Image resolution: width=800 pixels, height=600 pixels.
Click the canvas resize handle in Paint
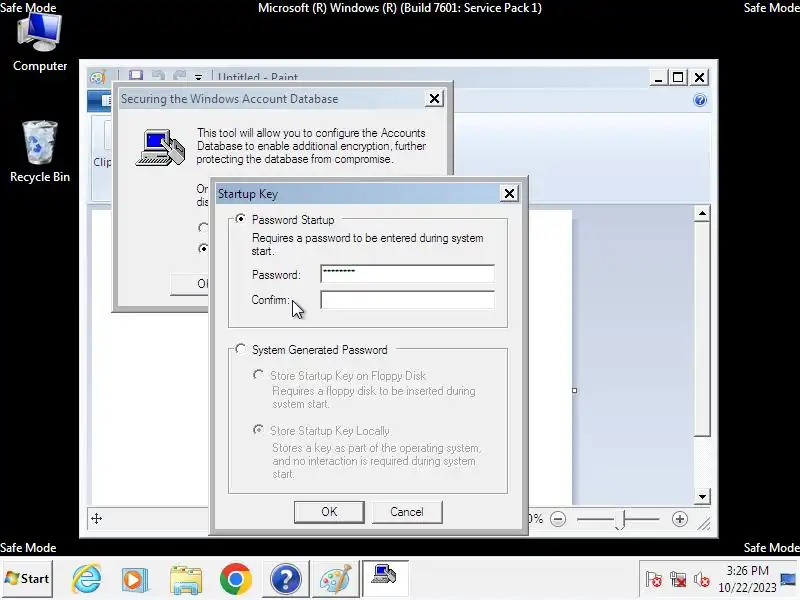[x=574, y=390]
